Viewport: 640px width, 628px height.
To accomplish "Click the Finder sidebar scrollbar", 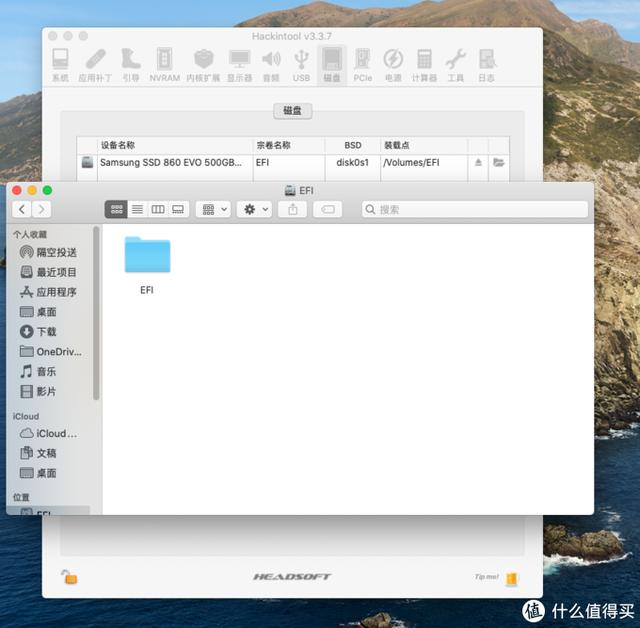I will point(96,313).
